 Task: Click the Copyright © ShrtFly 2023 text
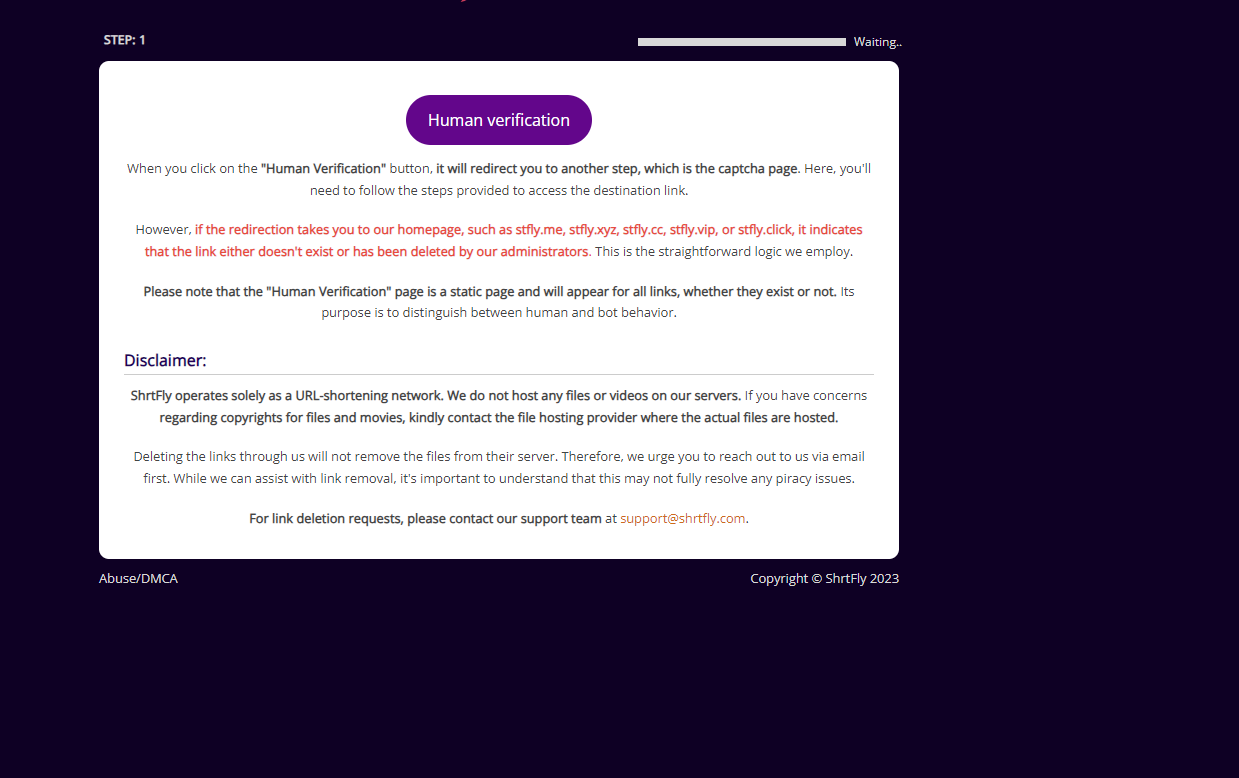click(825, 578)
